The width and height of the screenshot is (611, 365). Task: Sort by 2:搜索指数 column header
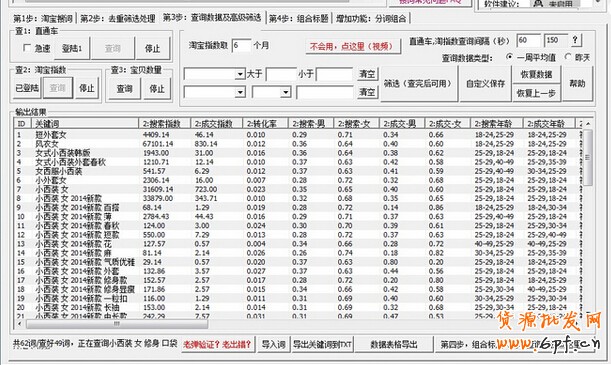point(164,124)
